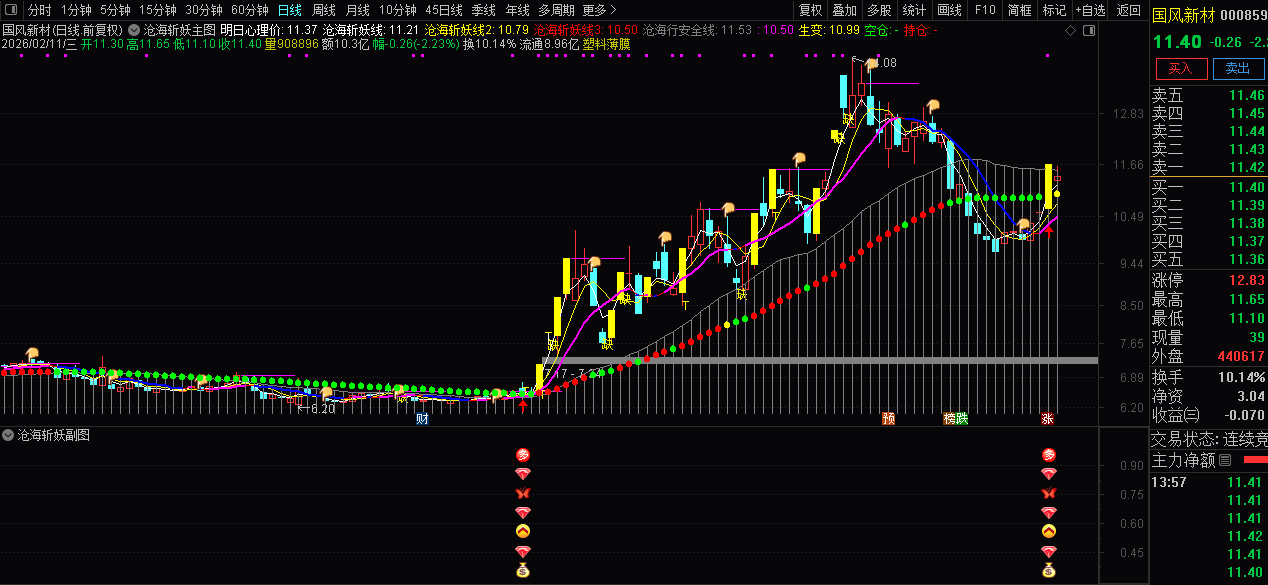Click the 叠加 overlay button
This screenshot has width=1268, height=585.
pos(845,10)
